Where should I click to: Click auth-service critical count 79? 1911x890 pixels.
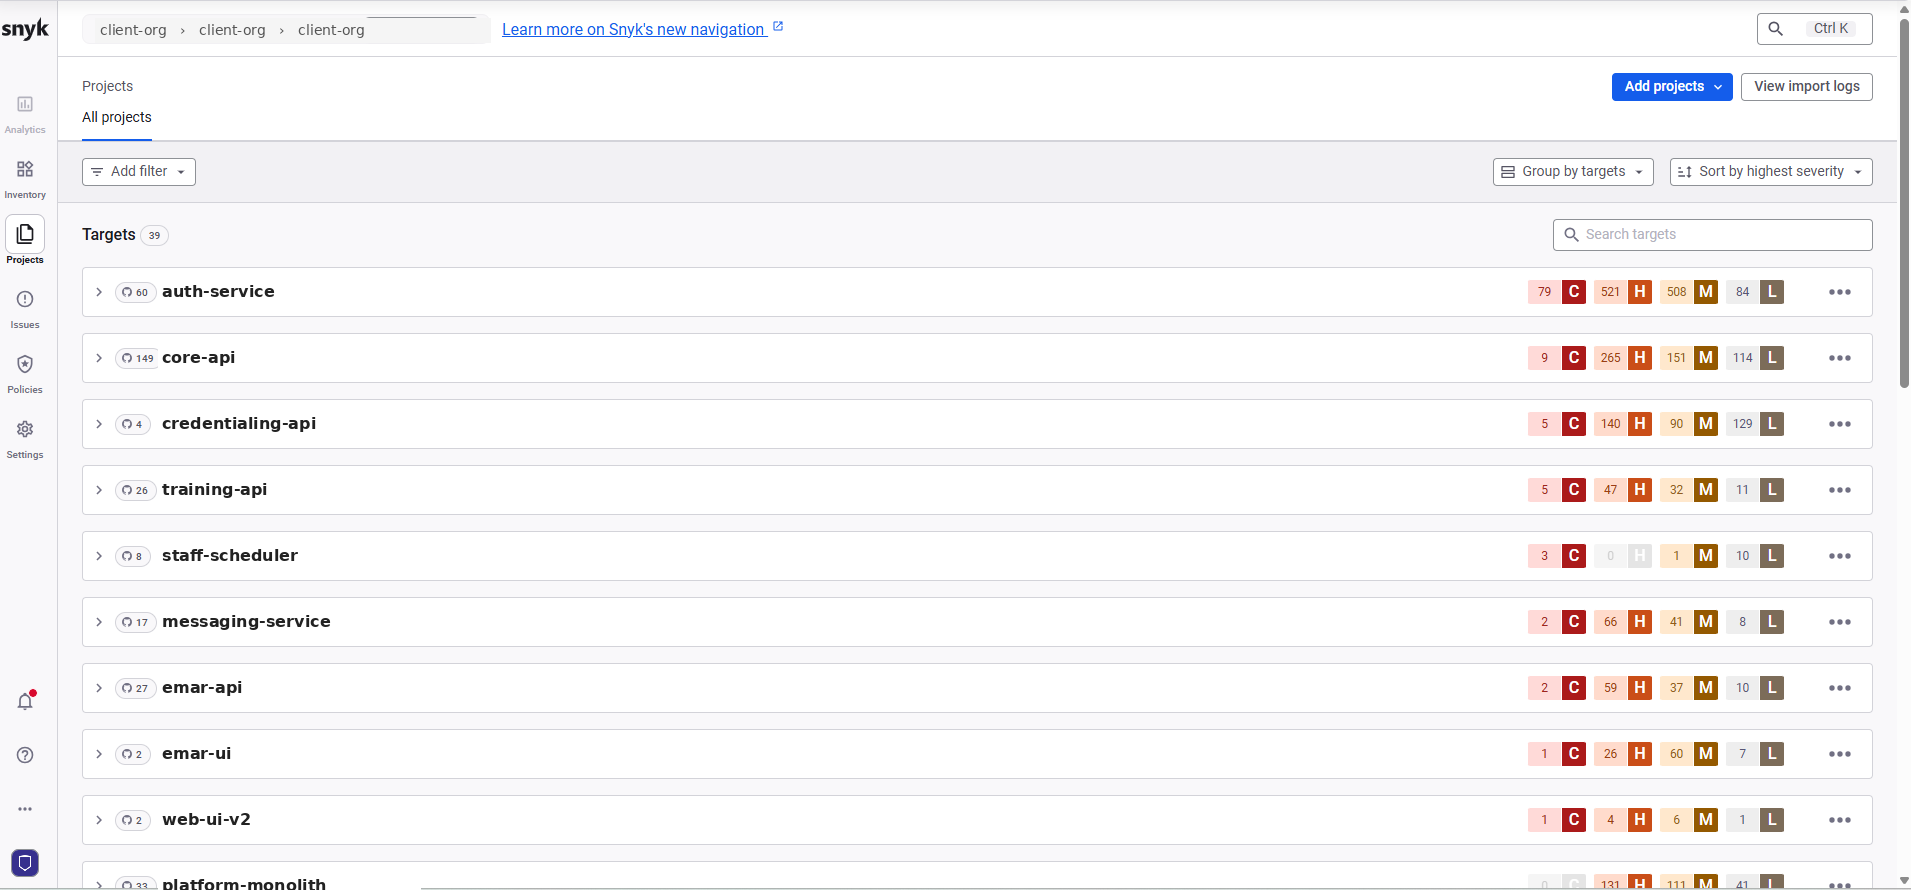(1544, 292)
